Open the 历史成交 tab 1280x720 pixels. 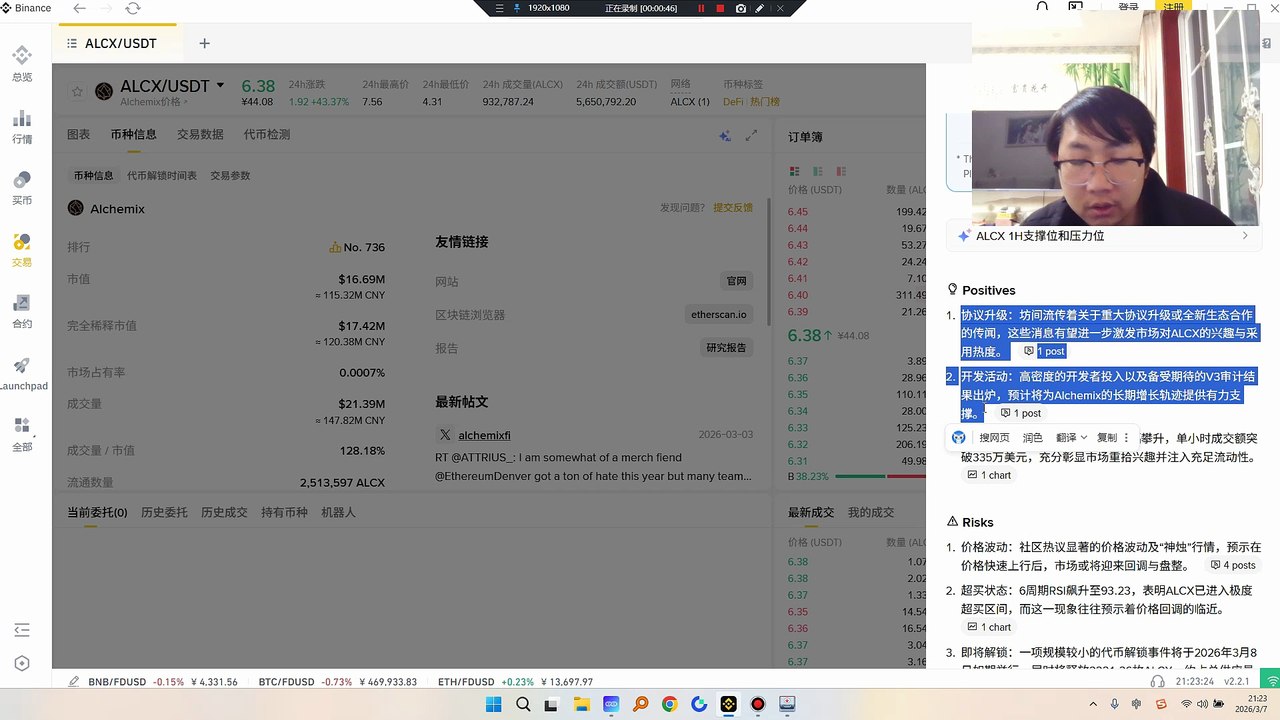tap(224, 512)
